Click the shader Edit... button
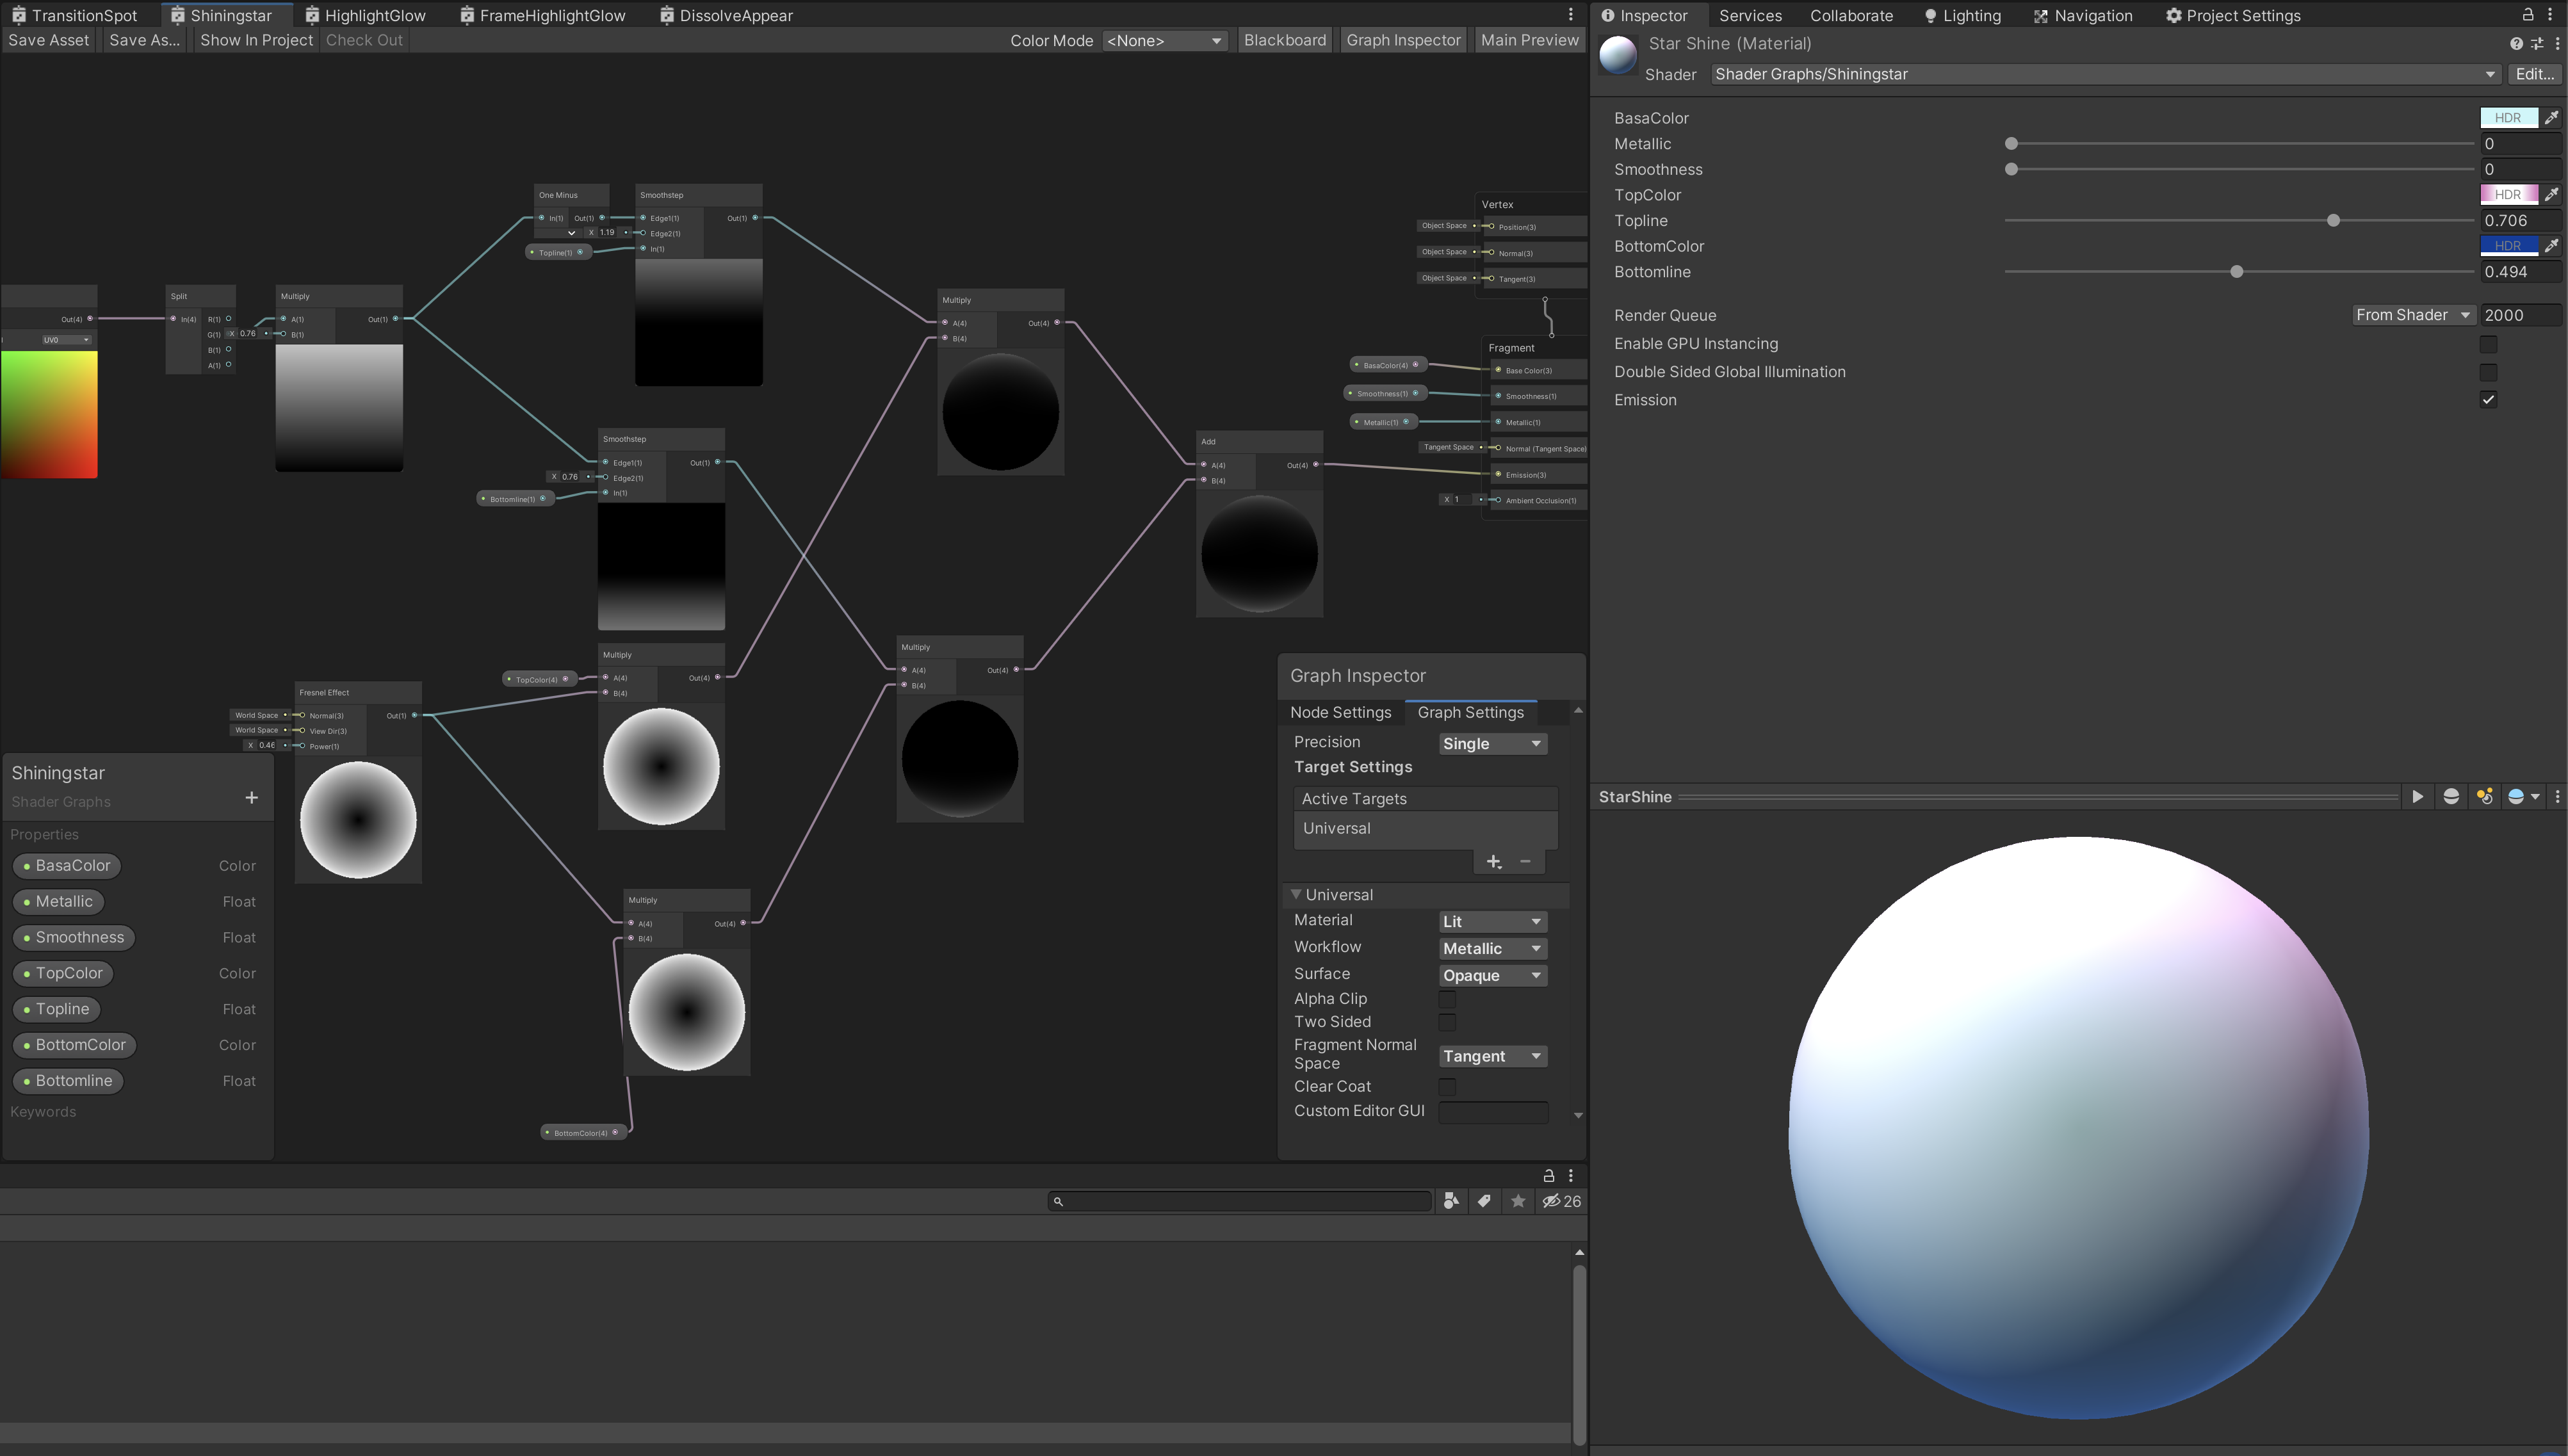The height and width of the screenshot is (1456, 2568). click(x=2534, y=74)
